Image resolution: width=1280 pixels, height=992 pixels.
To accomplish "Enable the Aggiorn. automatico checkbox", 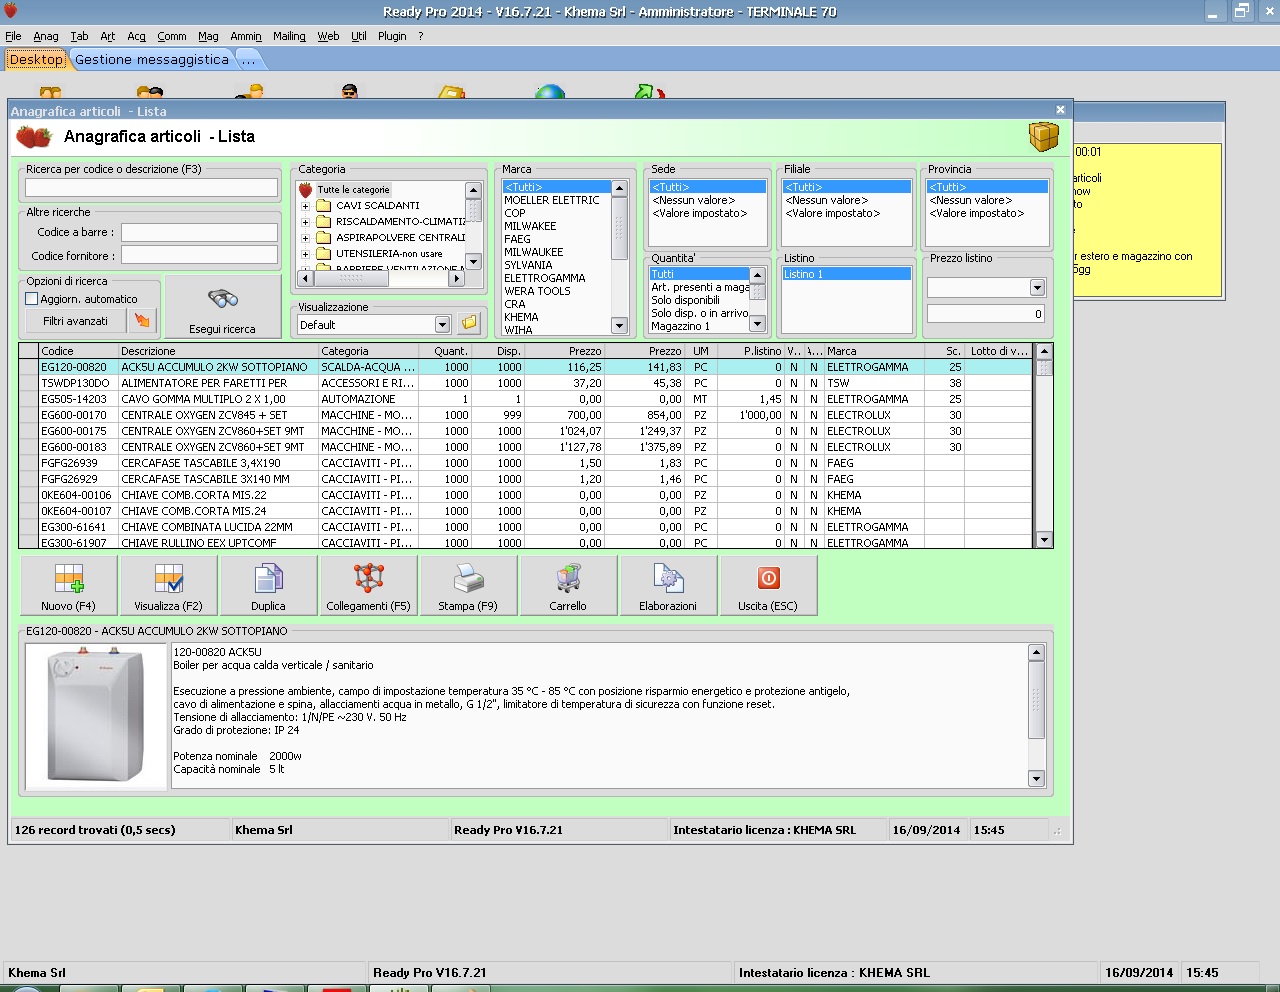I will [x=32, y=299].
